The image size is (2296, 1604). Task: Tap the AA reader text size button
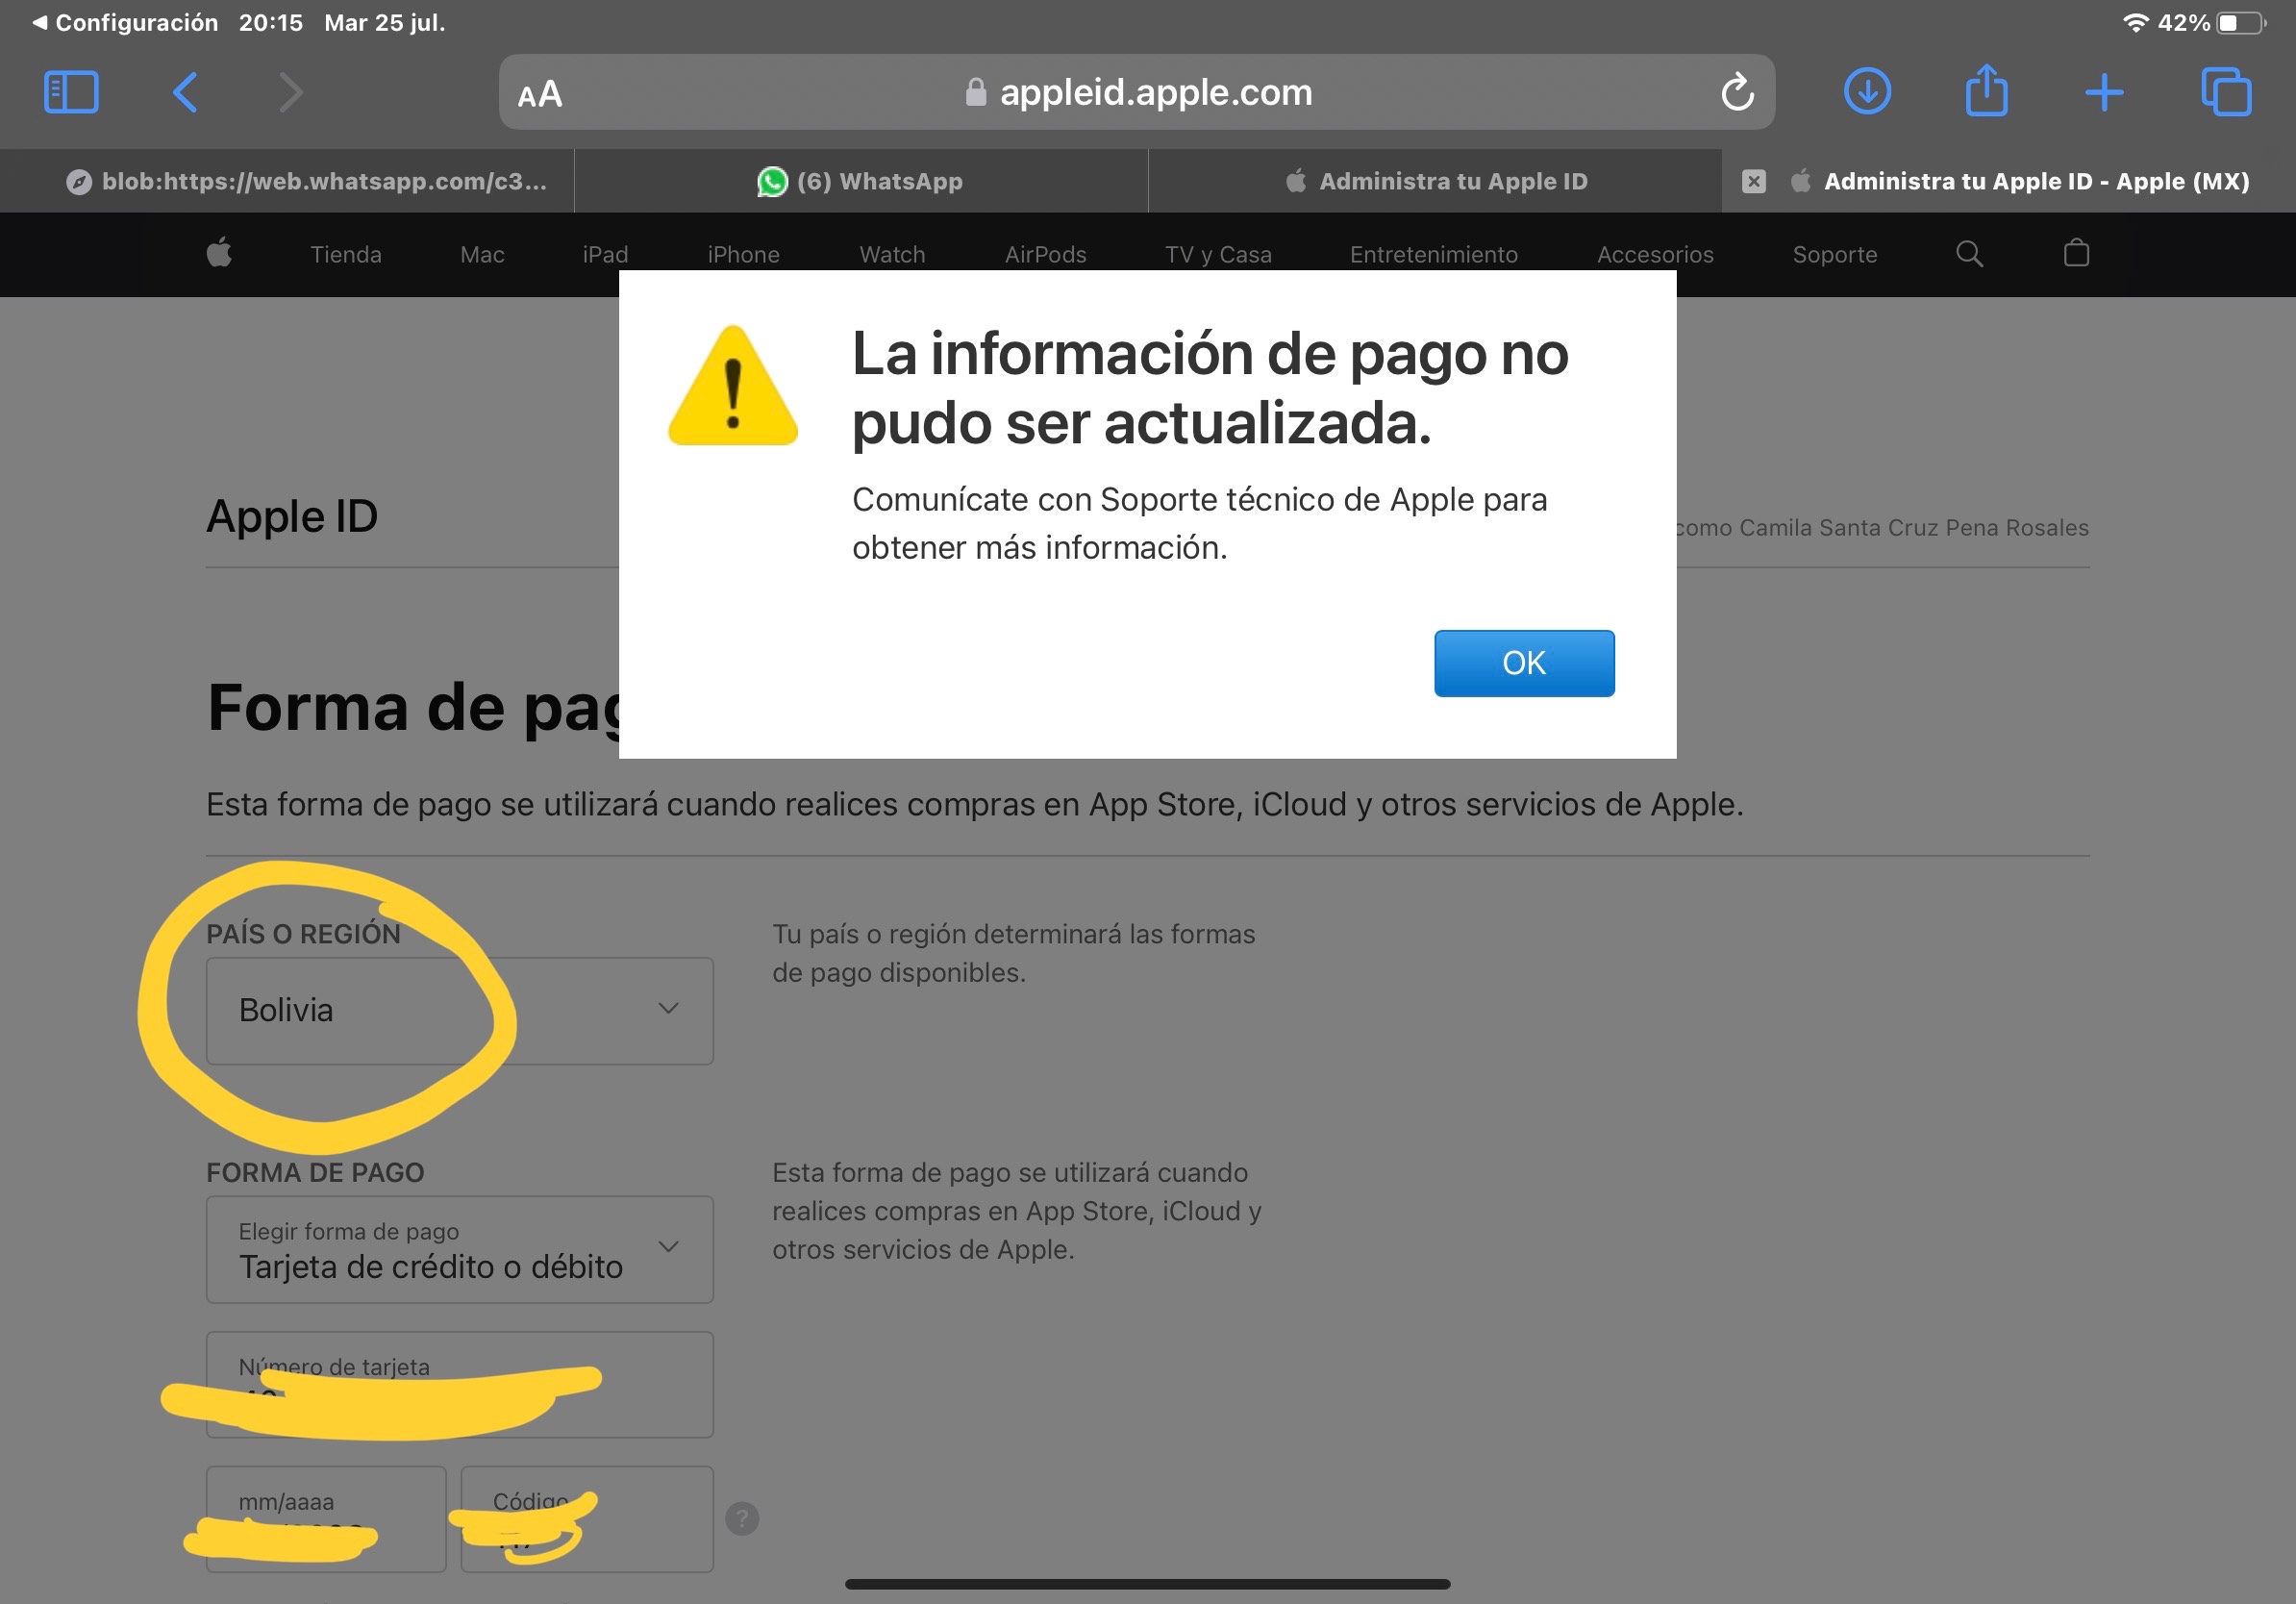coord(540,94)
